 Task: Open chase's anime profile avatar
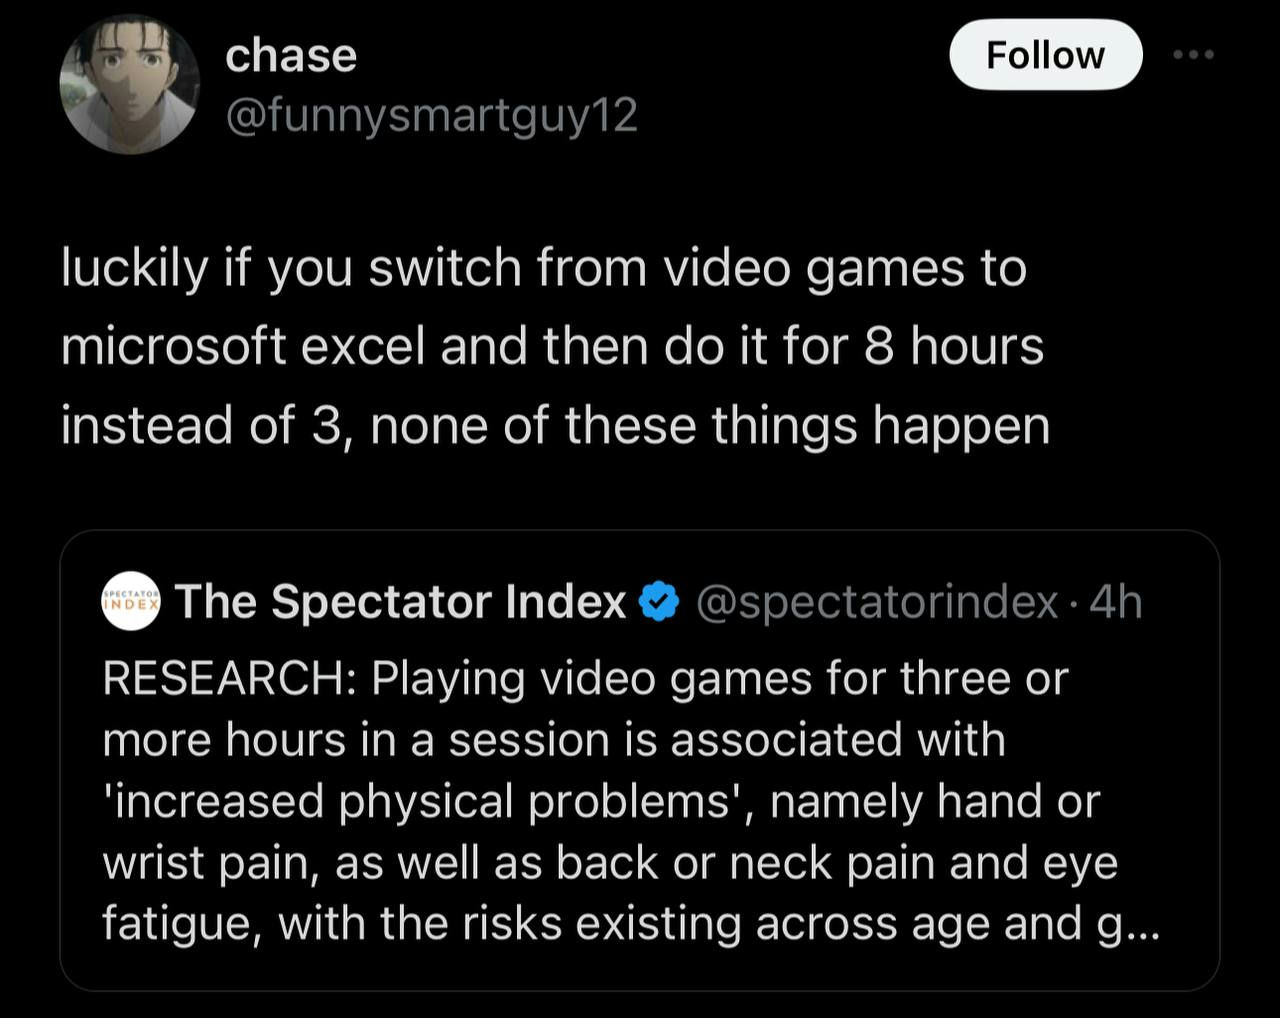click(x=129, y=85)
